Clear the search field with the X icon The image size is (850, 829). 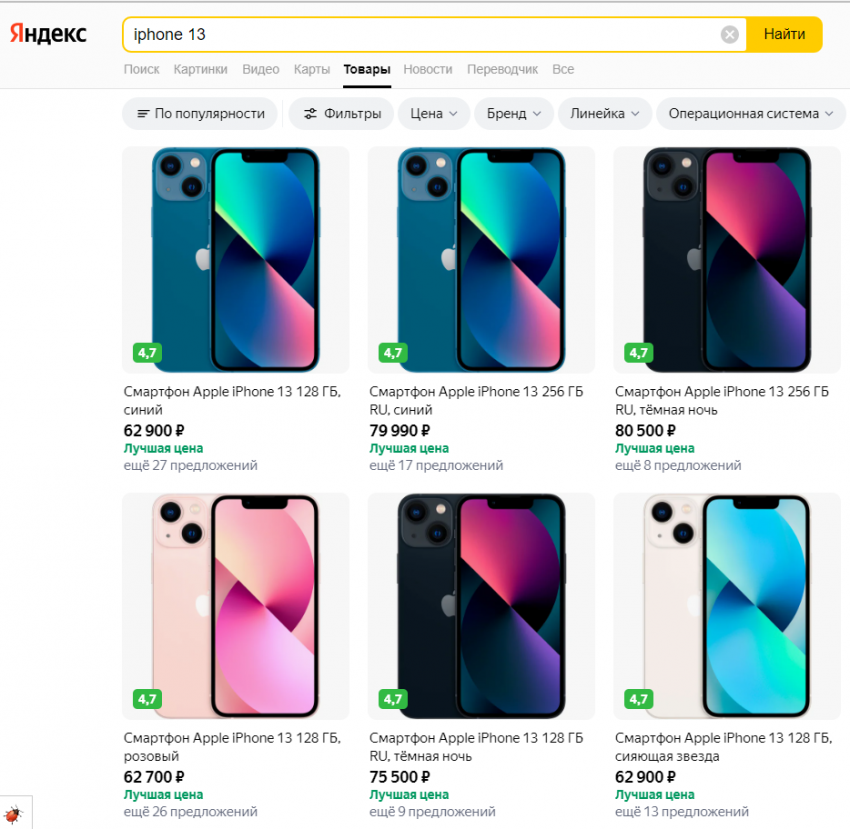[730, 35]
